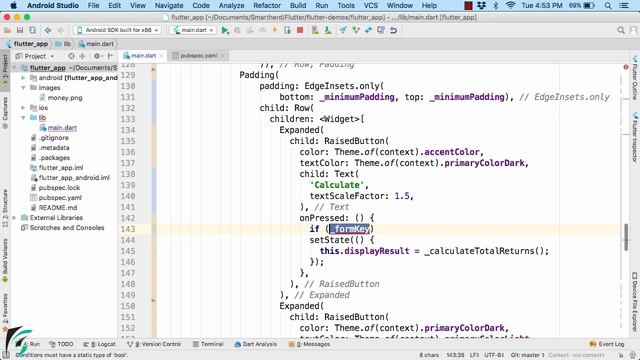Image resolution: width=640 pixels, height=360 pixels.
Task: Open the Refactor menu
Action: 267,6
